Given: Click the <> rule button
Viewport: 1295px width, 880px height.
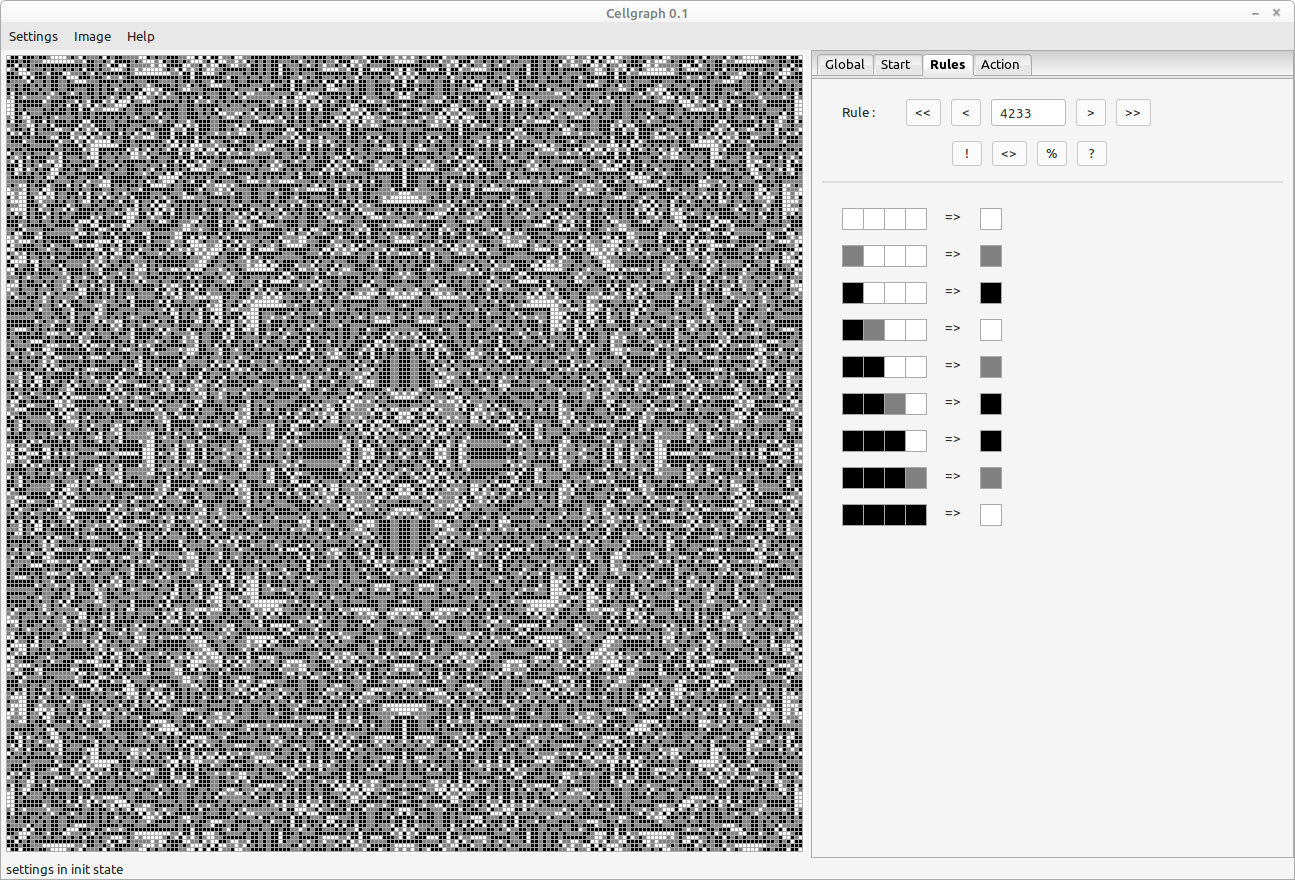Looking at the screenshot, I should (1009, 154).
